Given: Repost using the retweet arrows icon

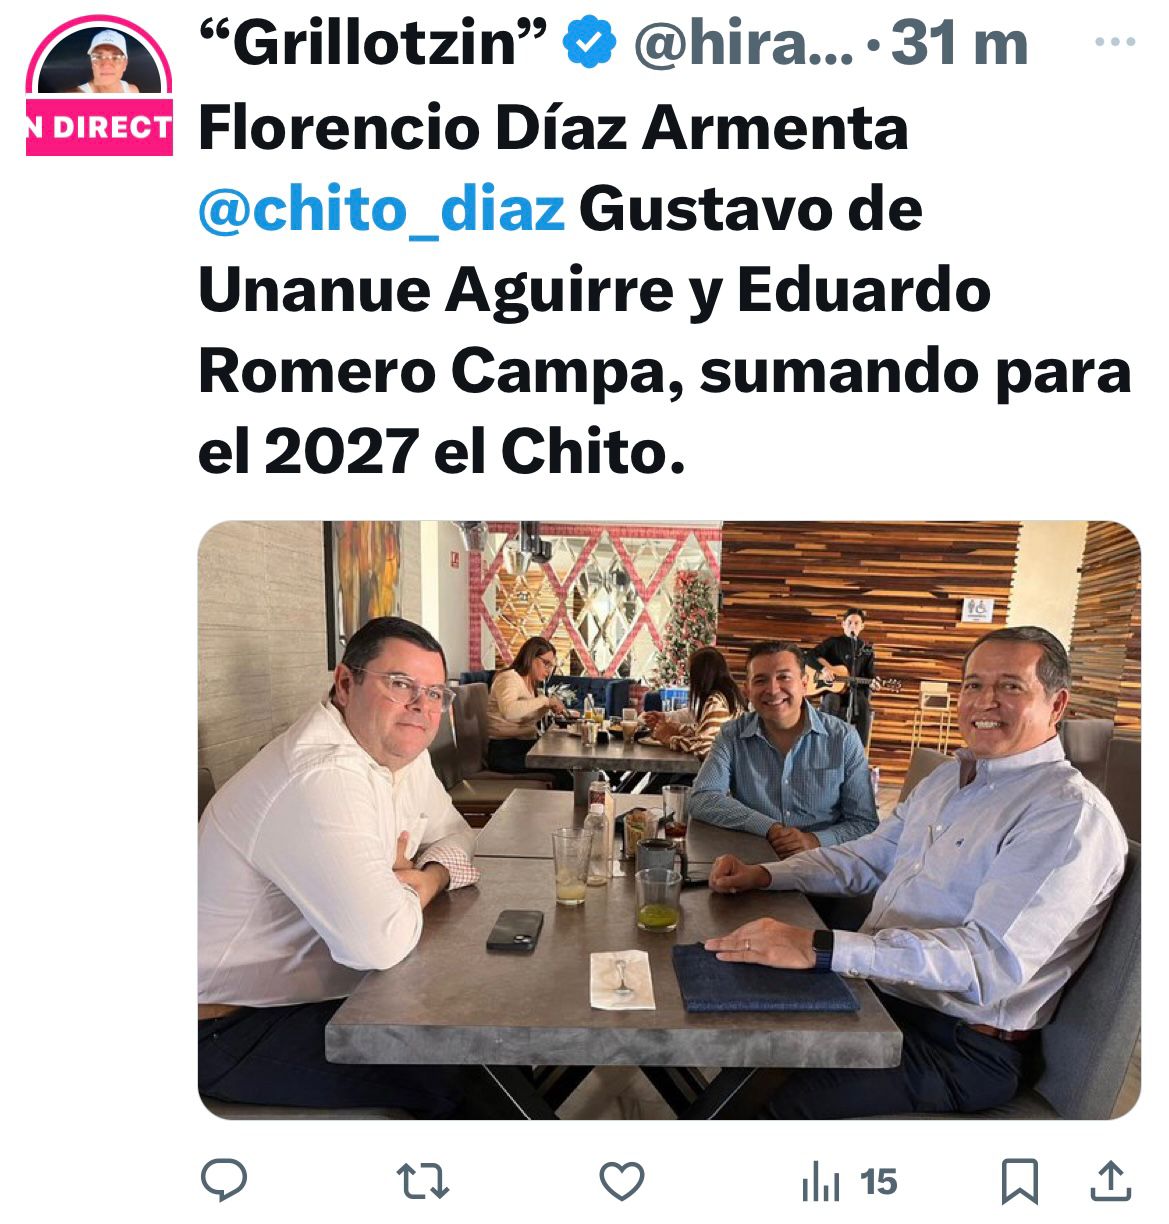Looking at the screenshot, I should tap(423, 1182).
